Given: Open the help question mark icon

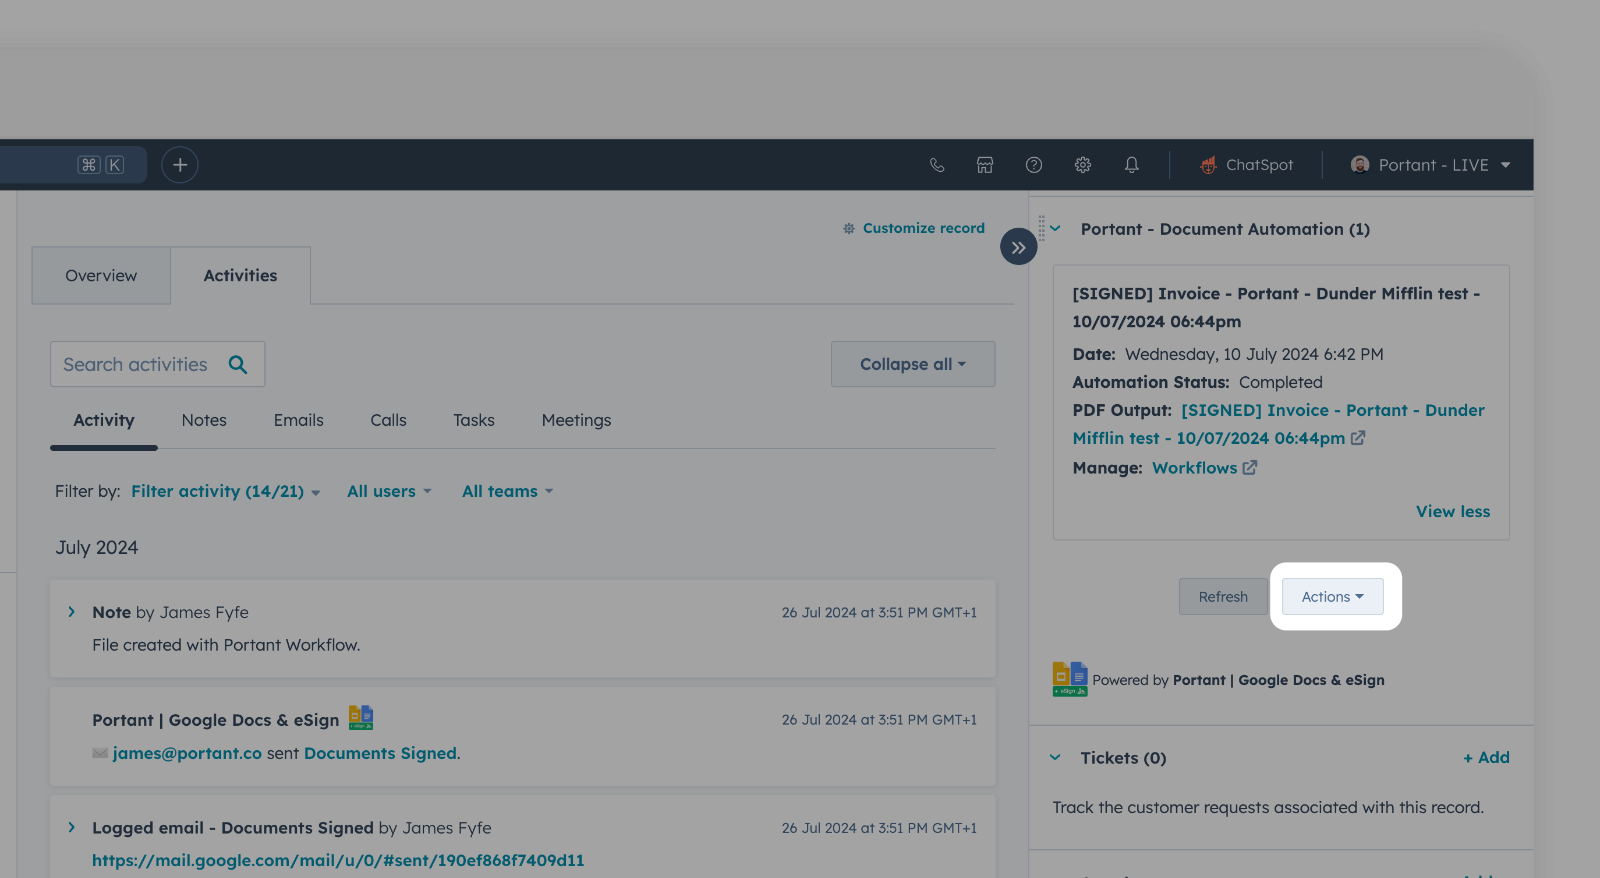Looking at the screenshot, I should 1034,165.
